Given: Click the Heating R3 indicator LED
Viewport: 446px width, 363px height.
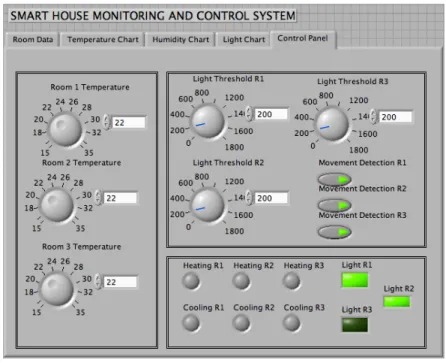Looking at the screenshot, I should 292,281.
